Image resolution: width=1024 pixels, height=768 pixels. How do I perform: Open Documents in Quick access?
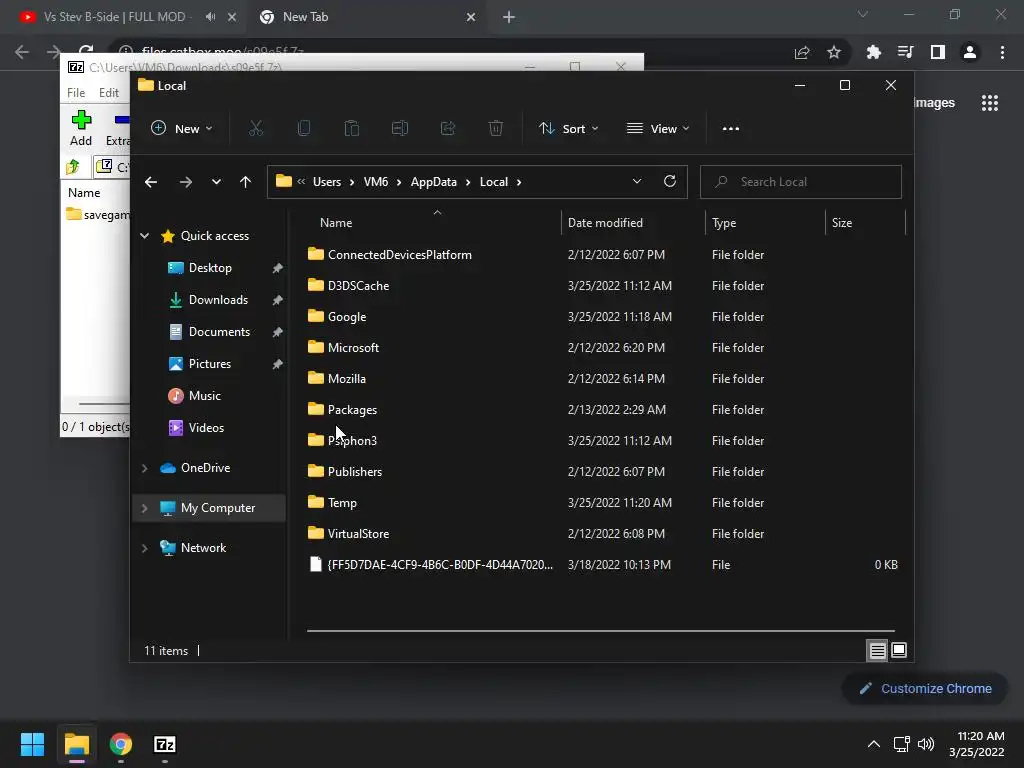[x=219, y=332]
